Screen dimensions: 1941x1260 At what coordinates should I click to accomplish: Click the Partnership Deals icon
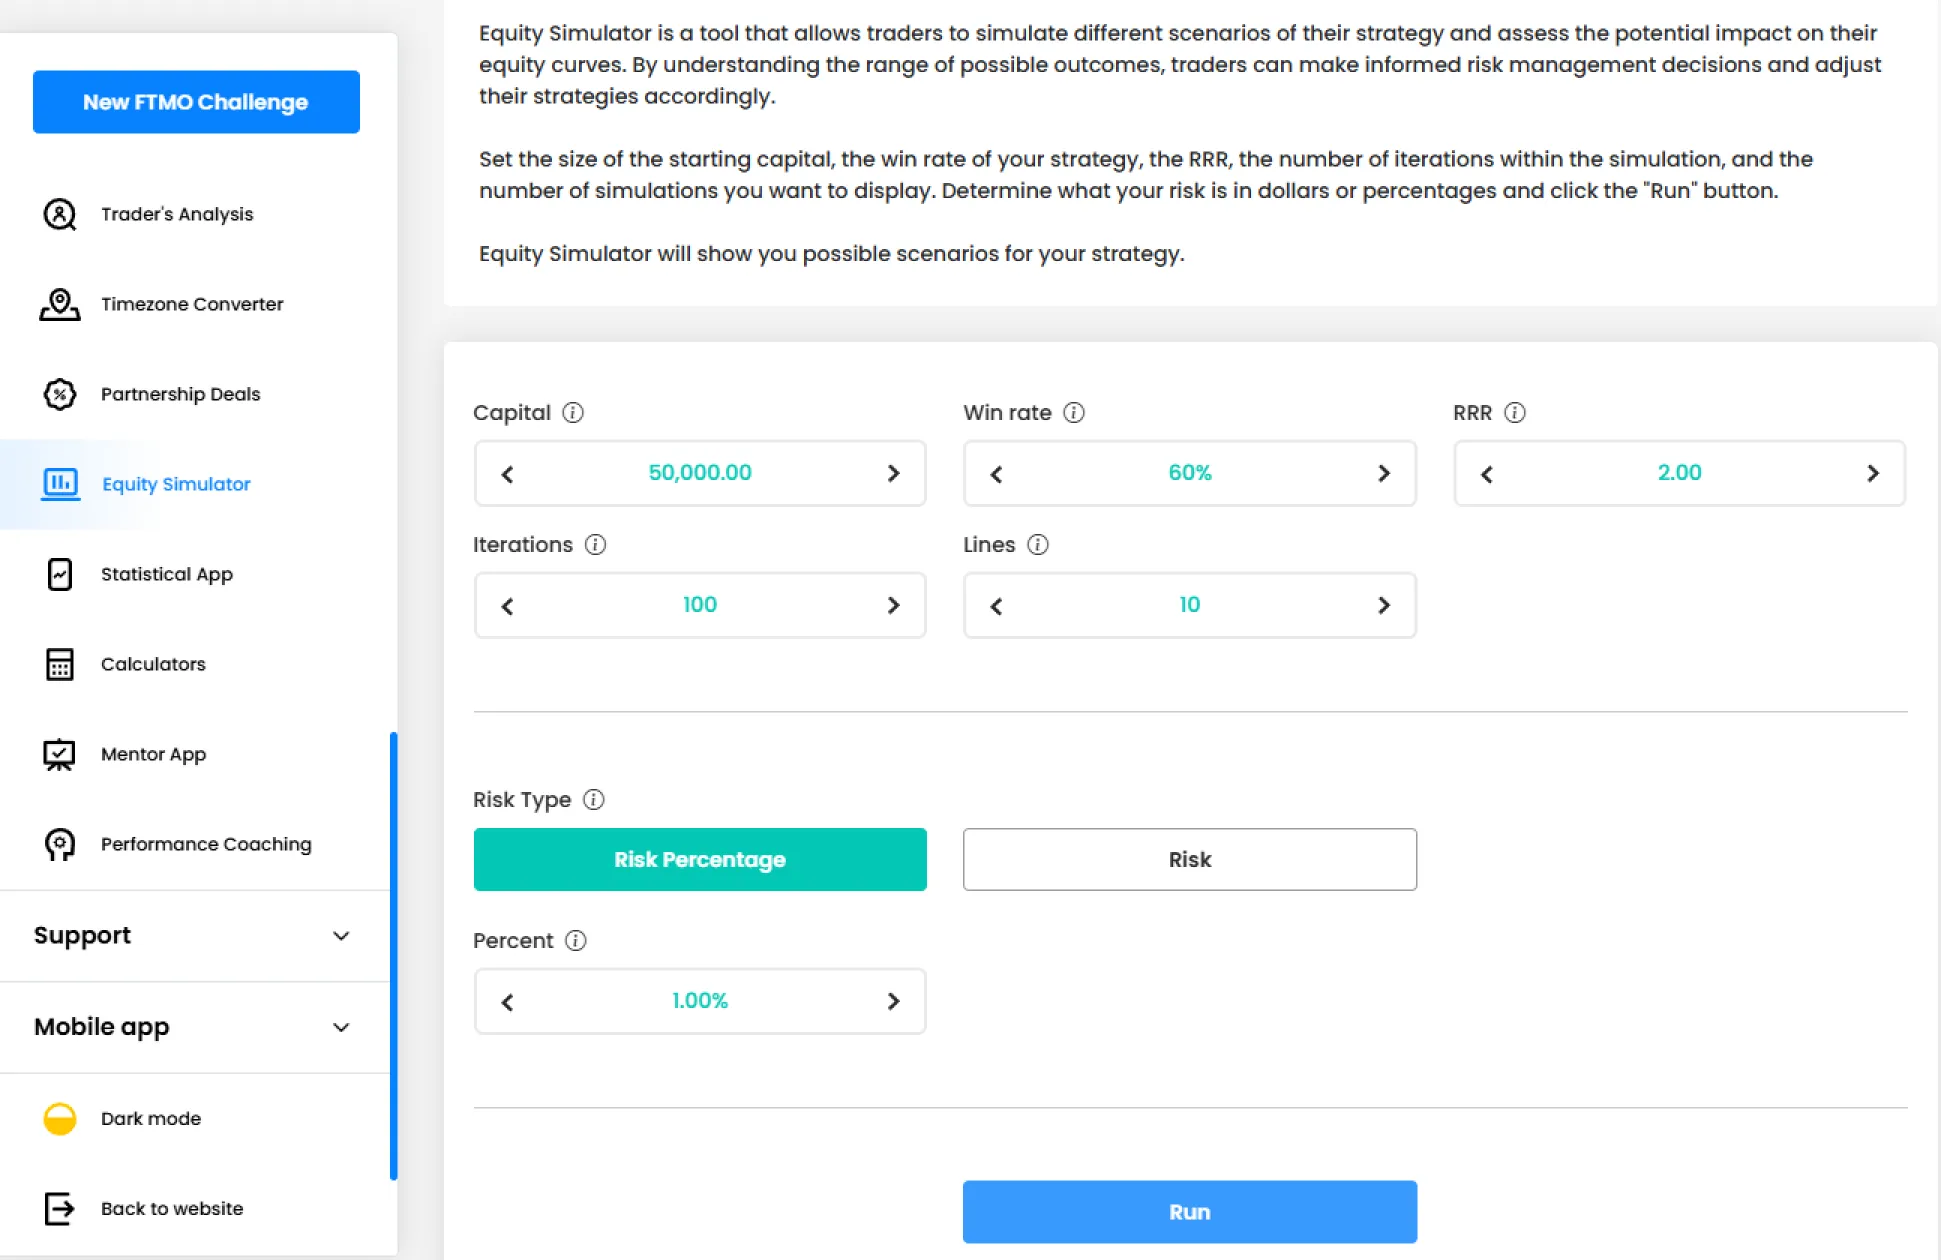coord(60,394)
